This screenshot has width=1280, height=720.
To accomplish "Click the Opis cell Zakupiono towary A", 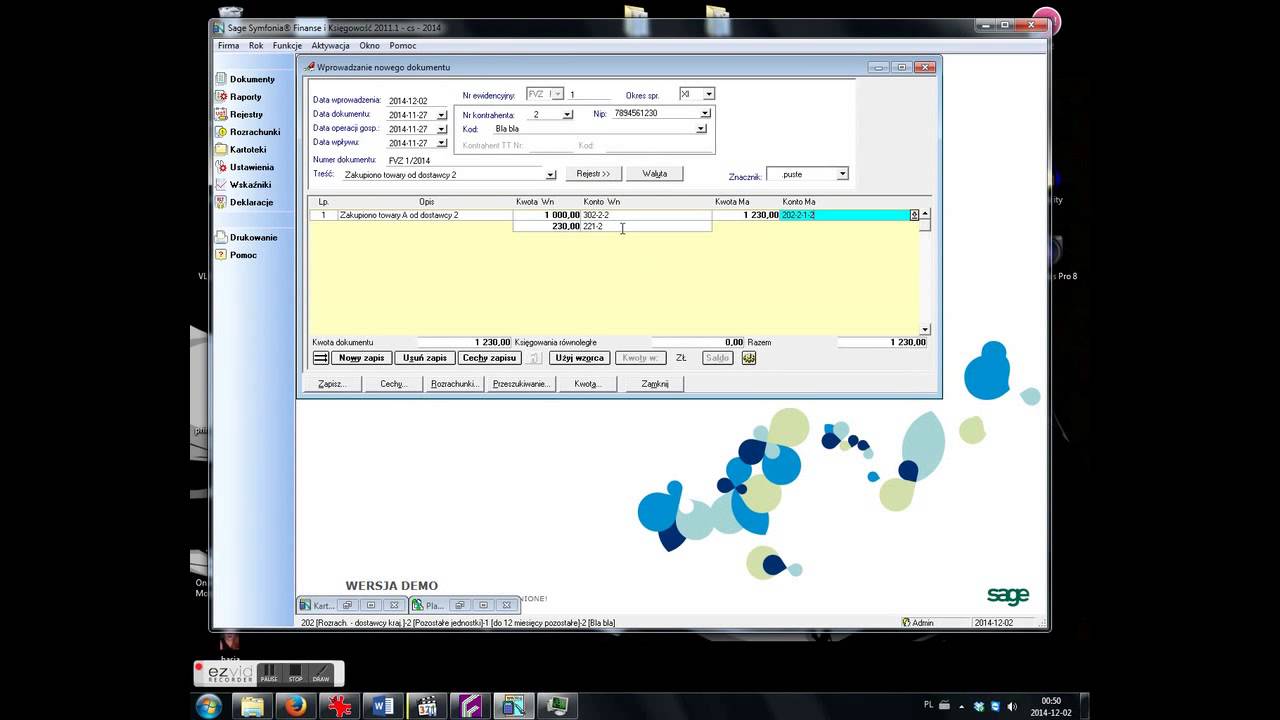I will 425,215.
